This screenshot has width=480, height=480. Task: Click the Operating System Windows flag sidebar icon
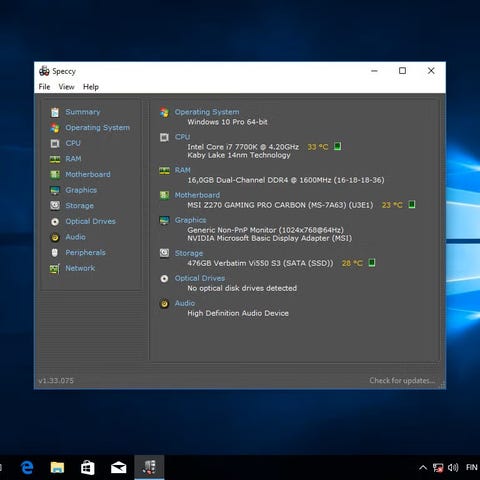click(55, 128)
